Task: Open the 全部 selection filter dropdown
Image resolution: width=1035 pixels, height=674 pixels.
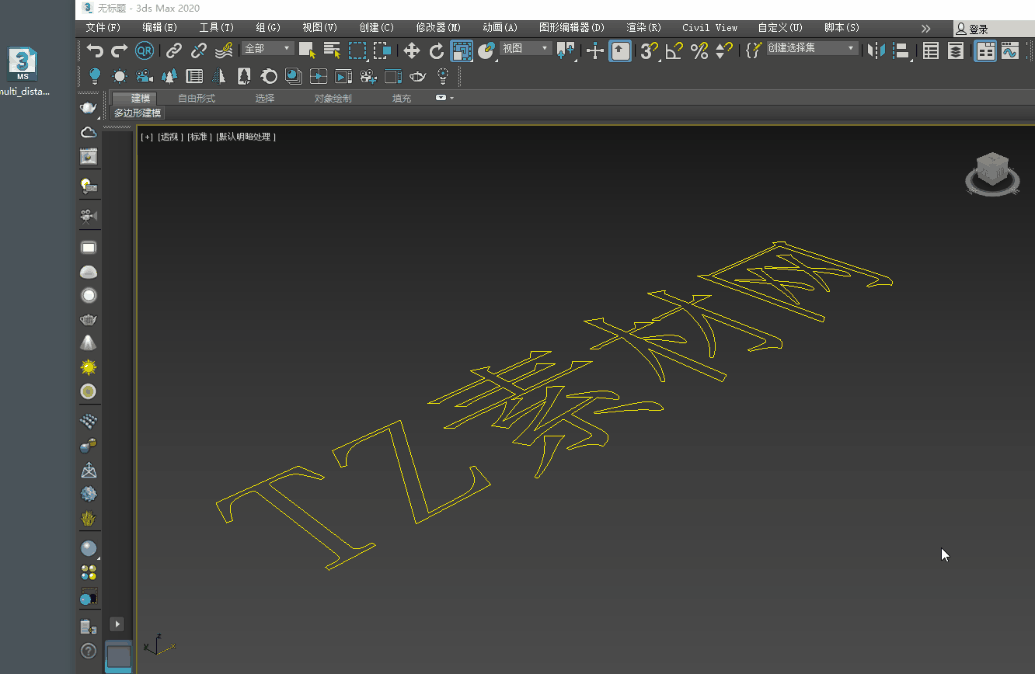Action: [x=267, y=48]
